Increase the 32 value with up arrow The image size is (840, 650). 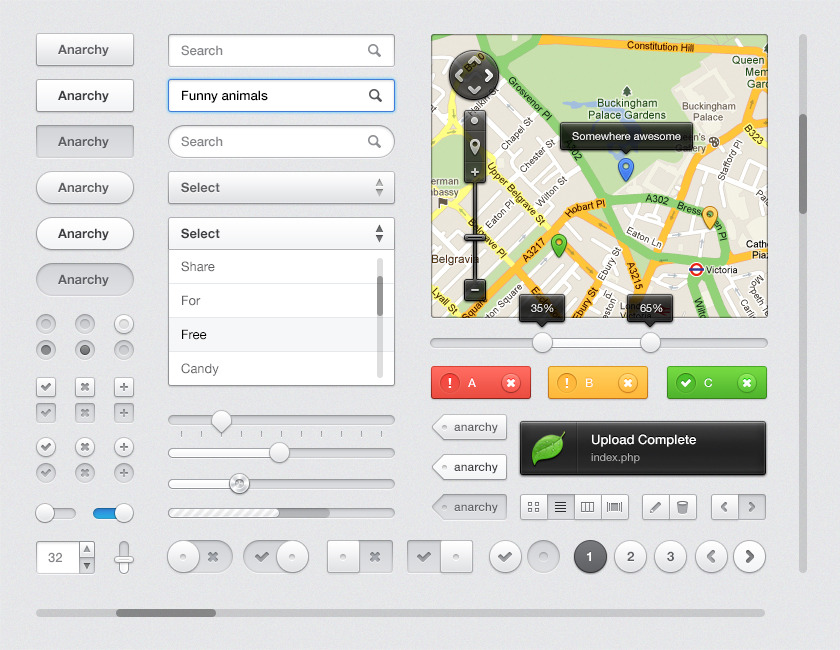click(x=87, y=549)
